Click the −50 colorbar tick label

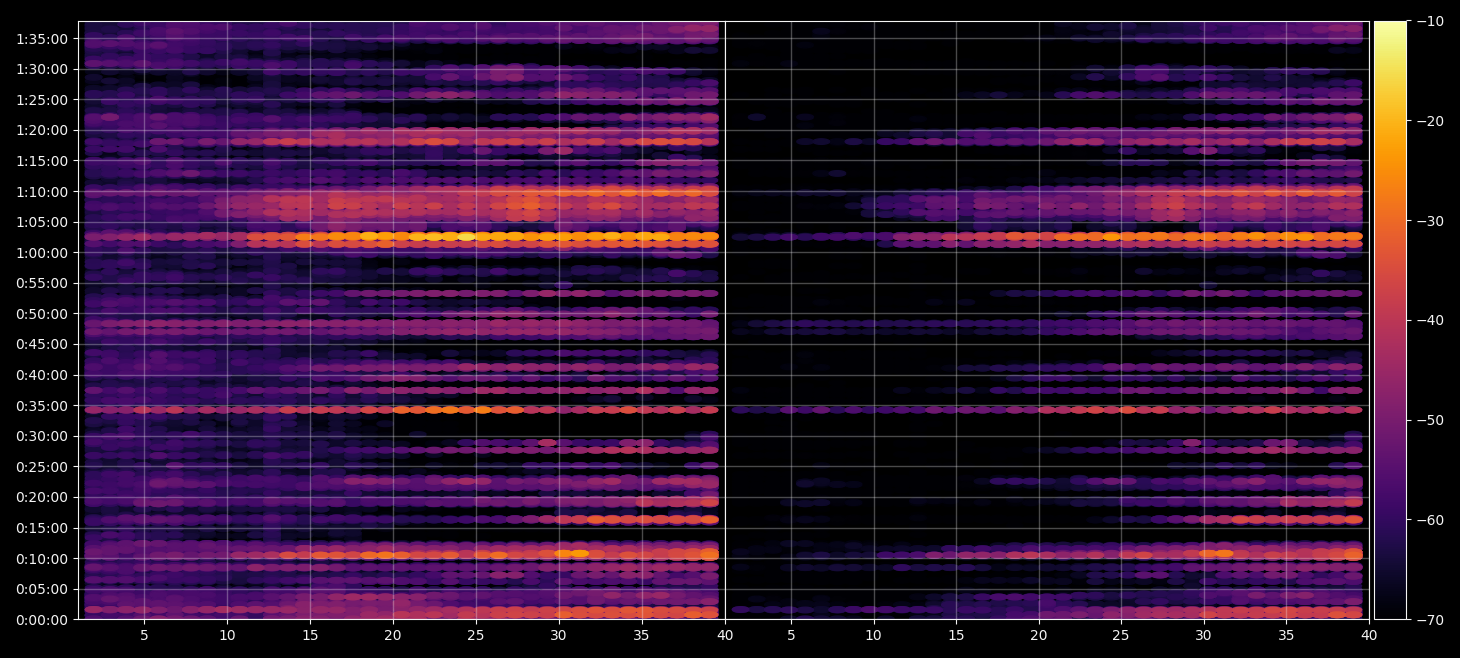tap(1430, 420)
